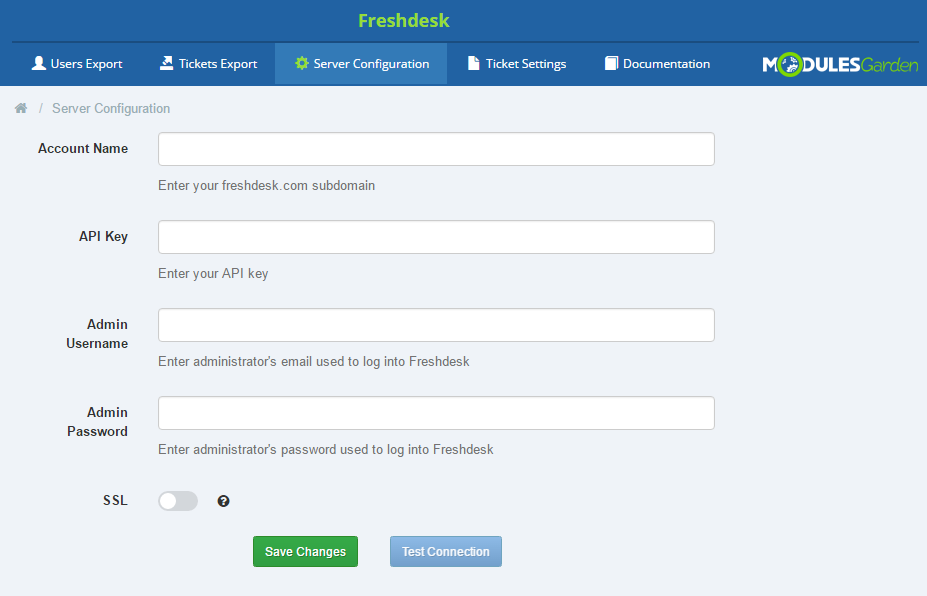Viewport: 927px width, 596px height.
Task: Click the ModulesGarden logo
Action: [840, 64]
